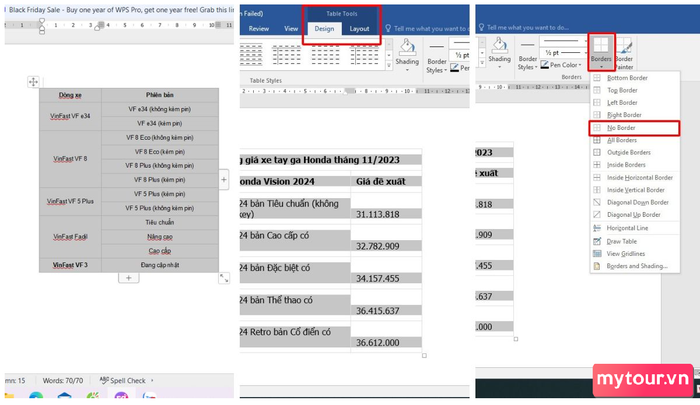Open the ½ pt line weight box in the middle window
The width and height of the screenshot is (700, 405).
461,55
